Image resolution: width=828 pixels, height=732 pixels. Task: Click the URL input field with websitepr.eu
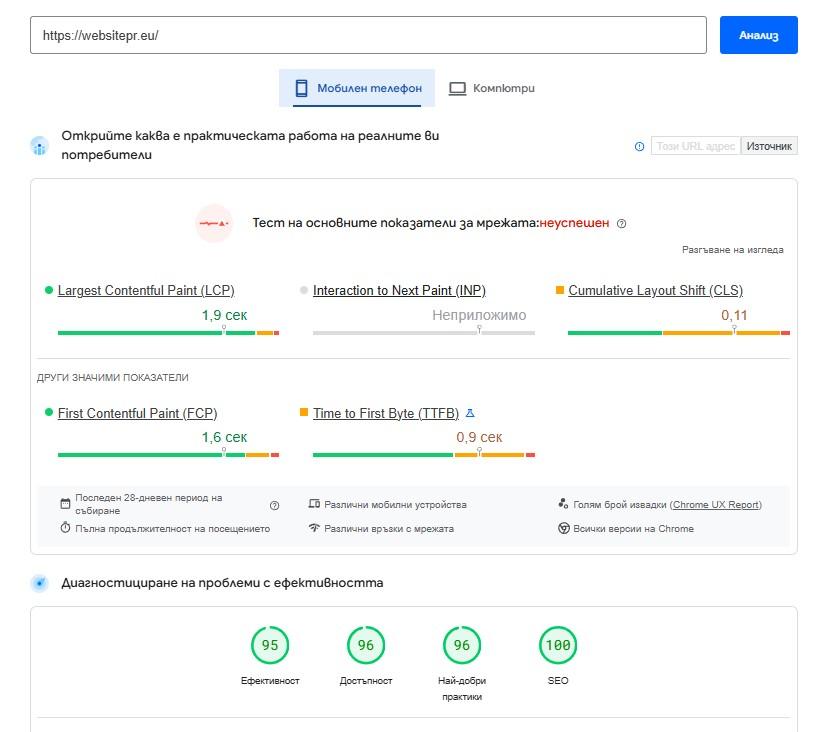[368, 35]
